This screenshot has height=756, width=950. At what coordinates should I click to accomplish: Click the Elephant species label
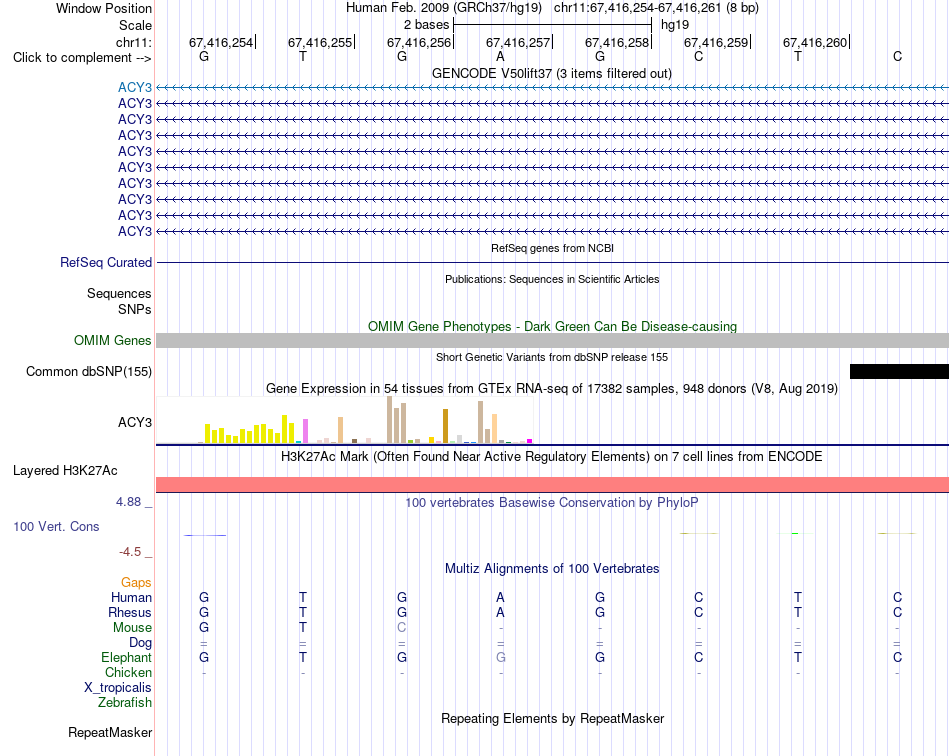tap(126, 657)
